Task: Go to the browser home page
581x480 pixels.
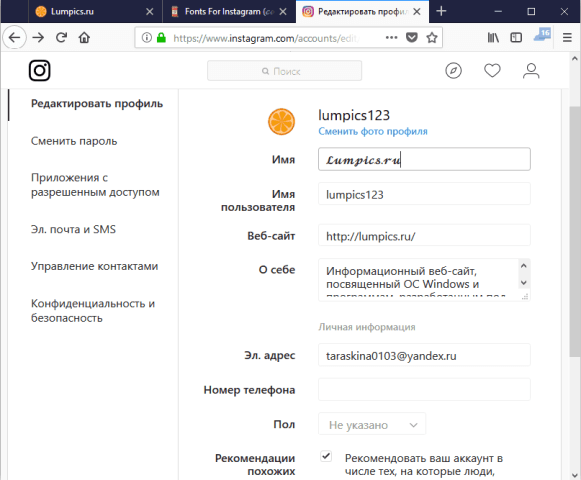Action: (x=84, y=37)
